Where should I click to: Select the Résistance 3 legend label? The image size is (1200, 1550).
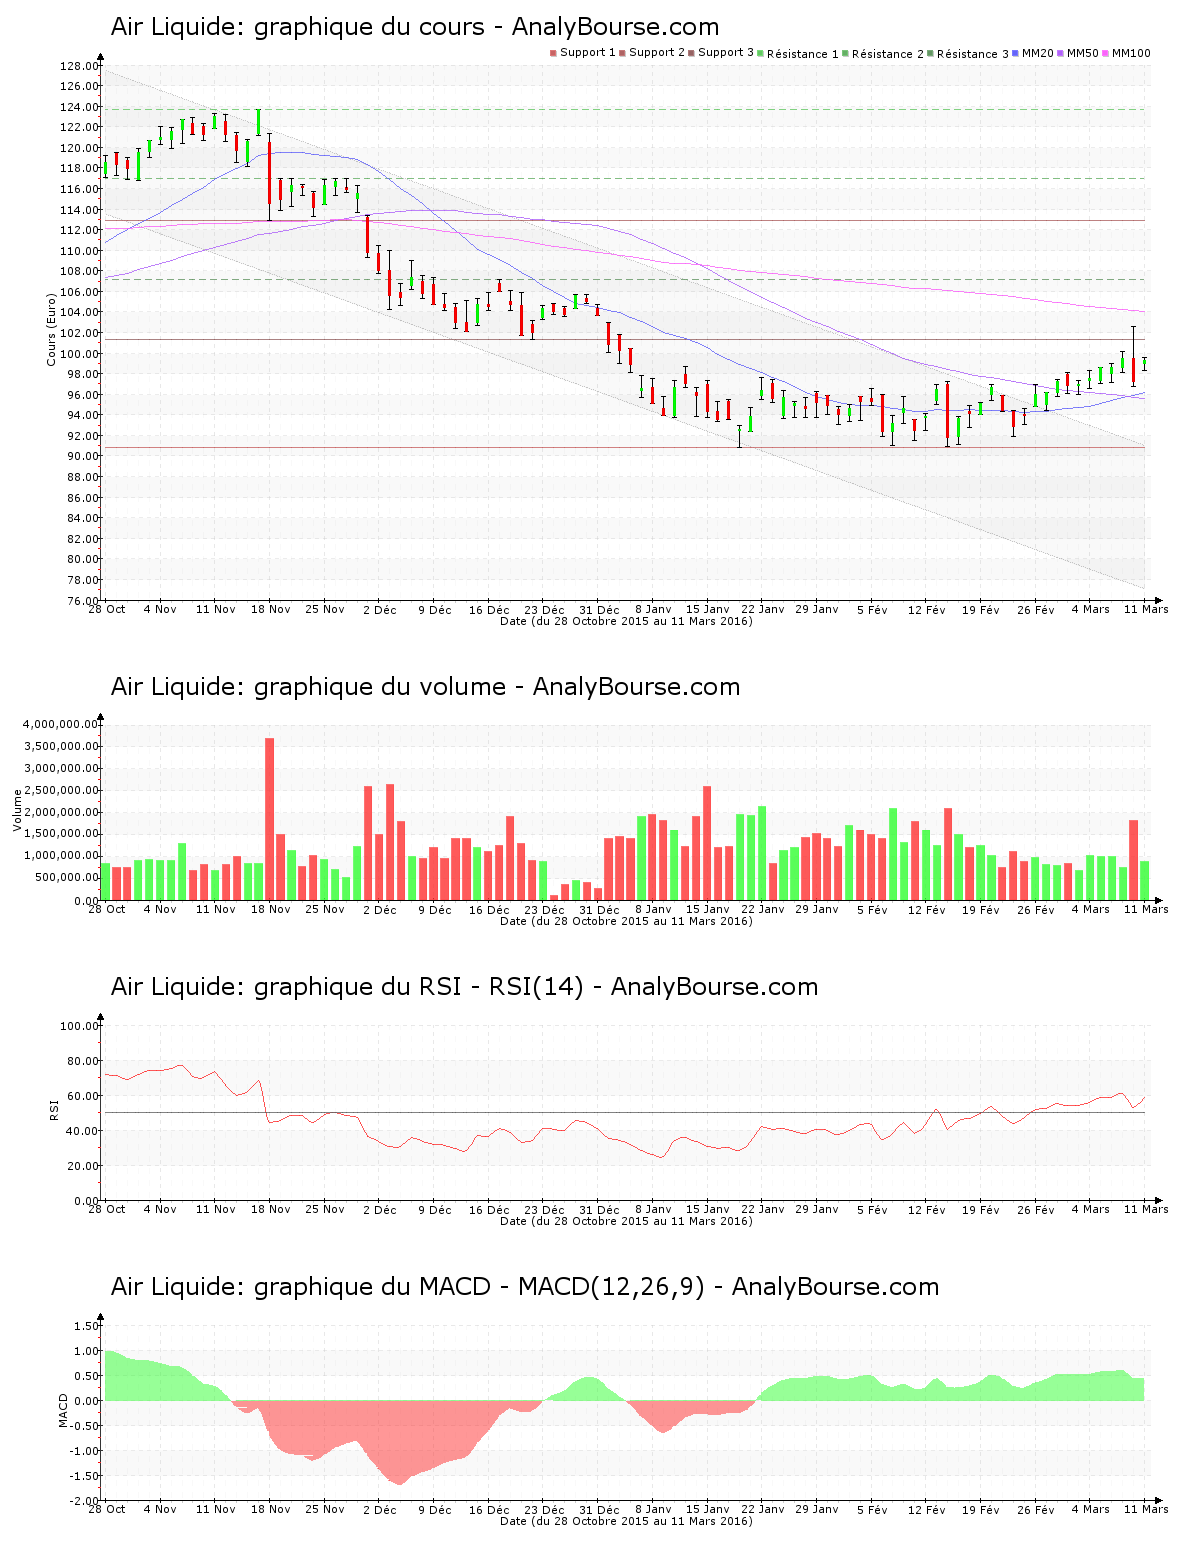point(973,54)
